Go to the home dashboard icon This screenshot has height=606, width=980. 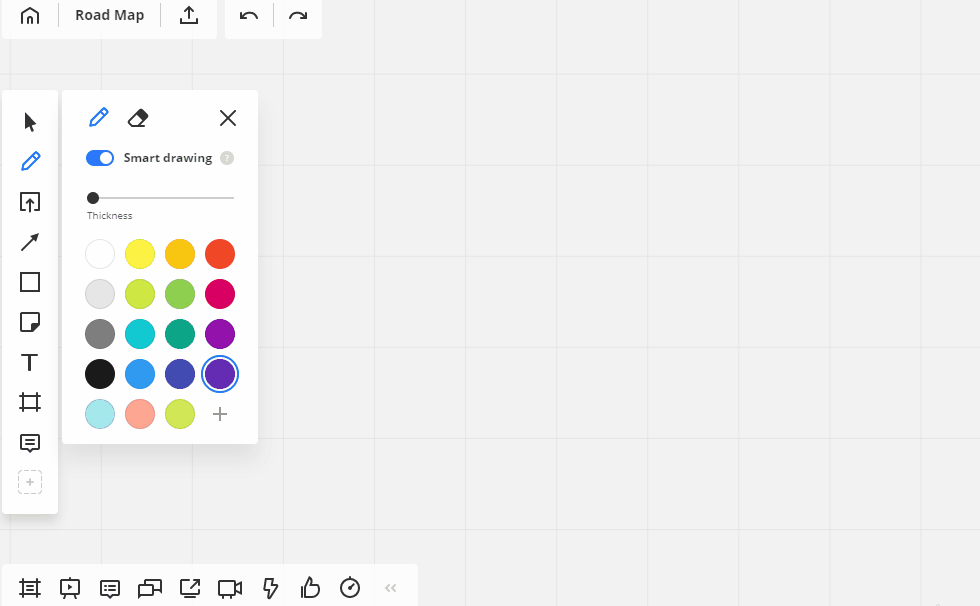pos(29,15)
